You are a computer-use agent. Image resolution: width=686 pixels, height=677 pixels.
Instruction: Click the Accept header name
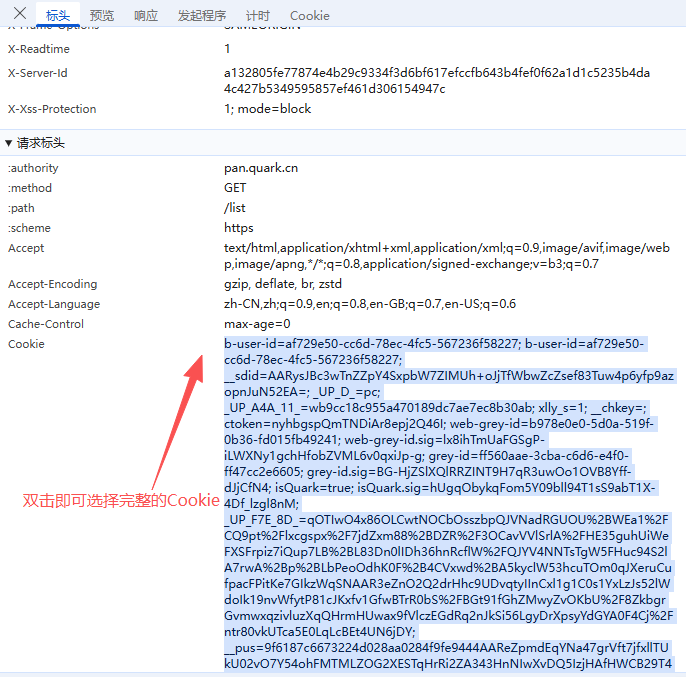pos(26,248)
